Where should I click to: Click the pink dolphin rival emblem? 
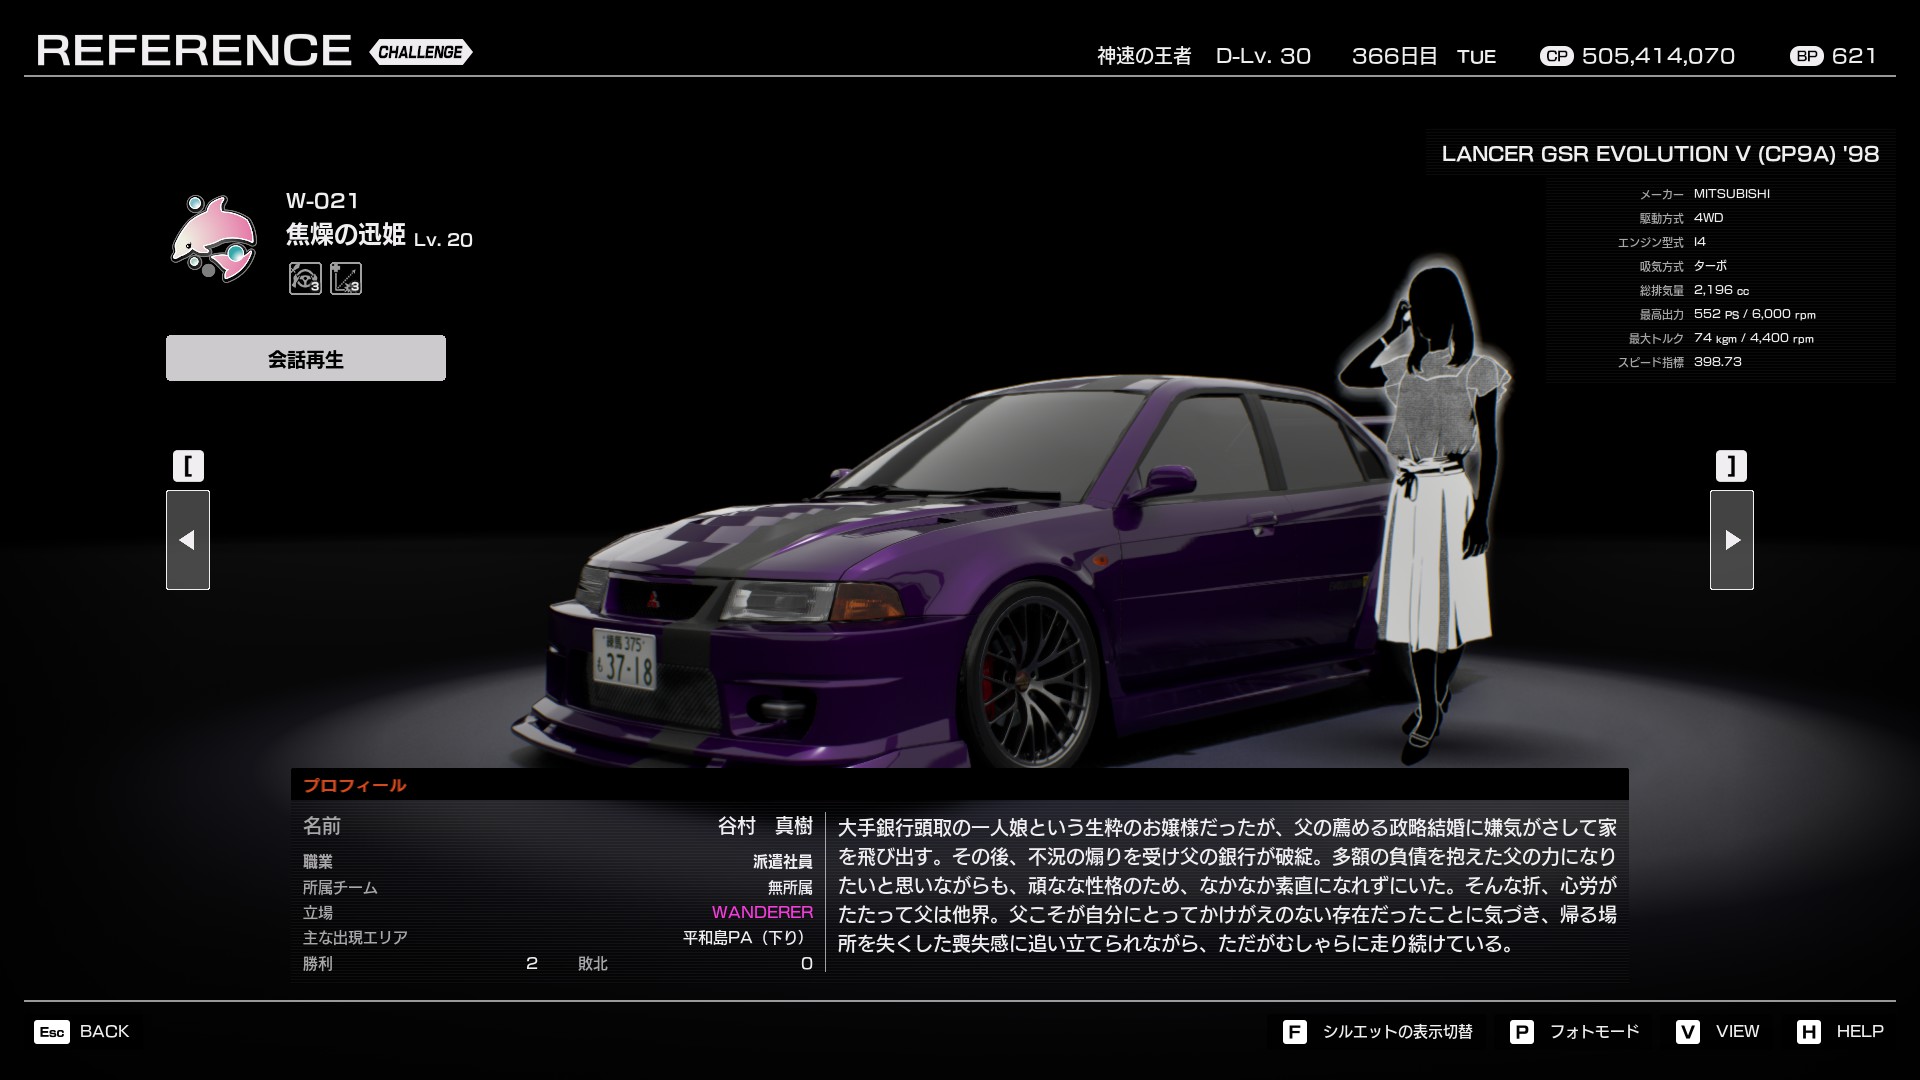tap(214, 238)
